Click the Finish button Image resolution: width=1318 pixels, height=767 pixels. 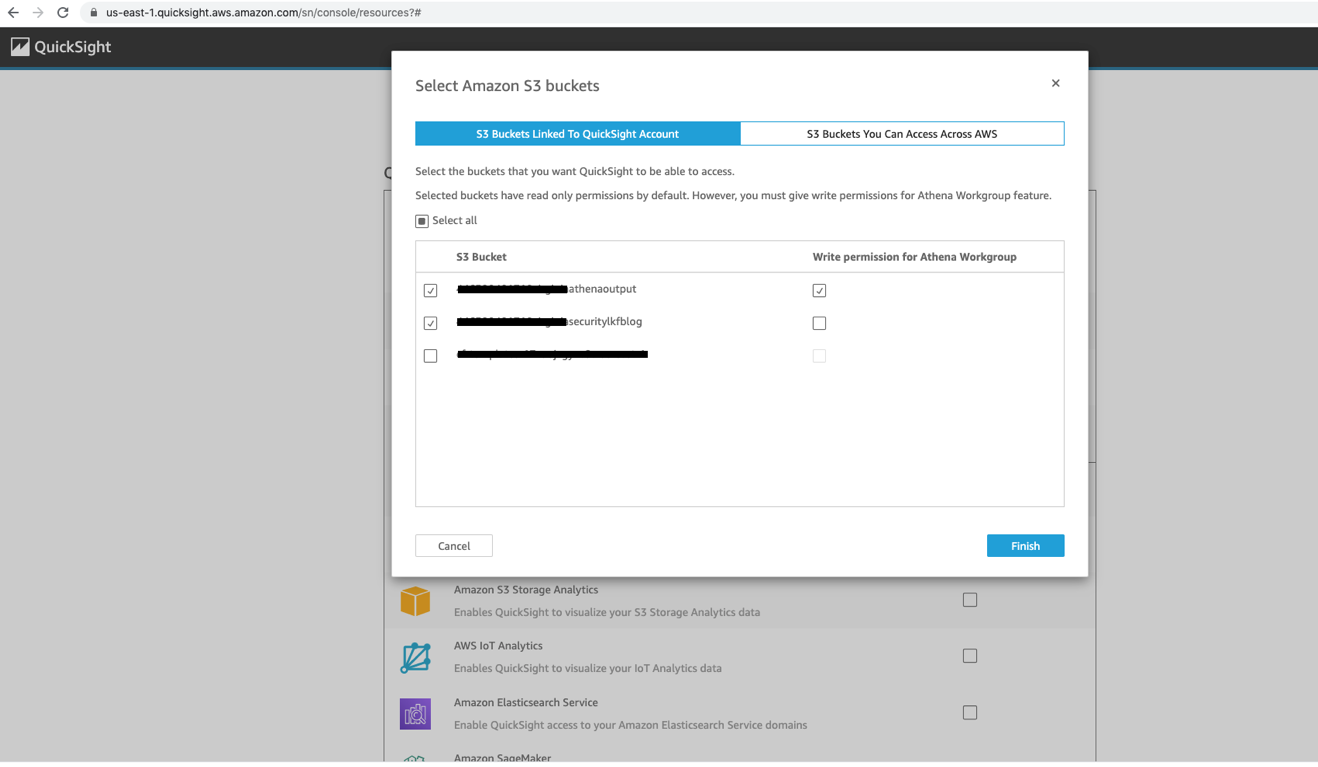[1025, 546]
